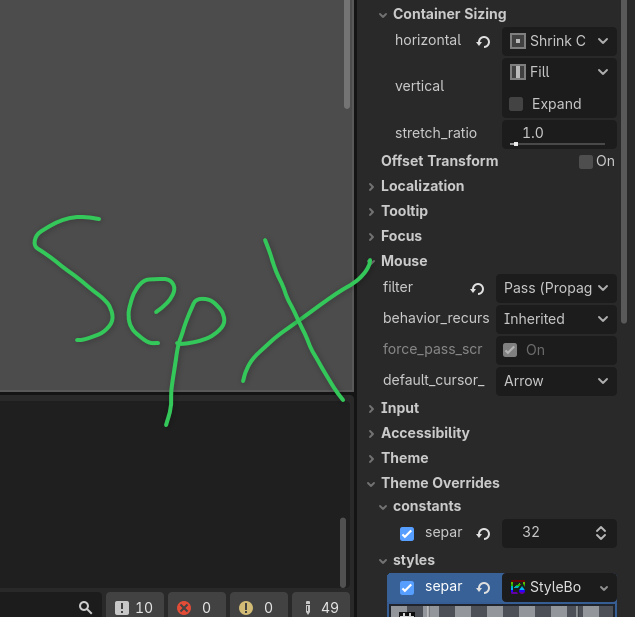Click the stretch_ratio value field 1.0
The width and height of the screenshot is (635, 617).
559,132
